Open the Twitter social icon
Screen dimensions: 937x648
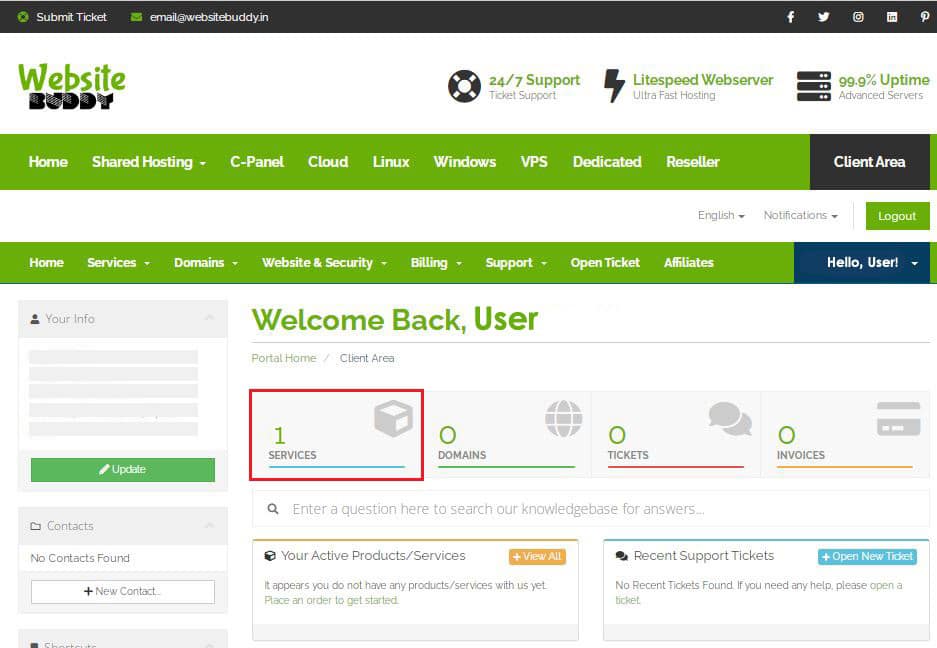(x=823, y=17)
